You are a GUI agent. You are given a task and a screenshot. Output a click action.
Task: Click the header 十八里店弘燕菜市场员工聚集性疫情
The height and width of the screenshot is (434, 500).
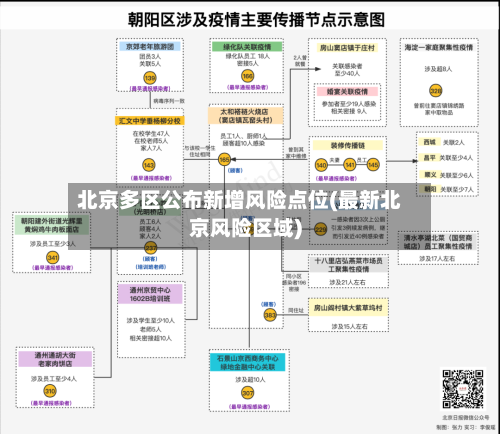(348, 265)
